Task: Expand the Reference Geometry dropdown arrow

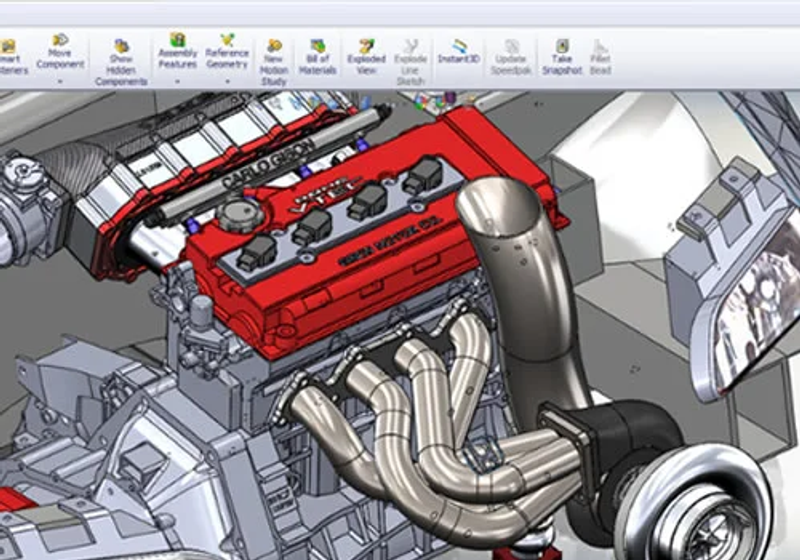Action: click(227, 81)
